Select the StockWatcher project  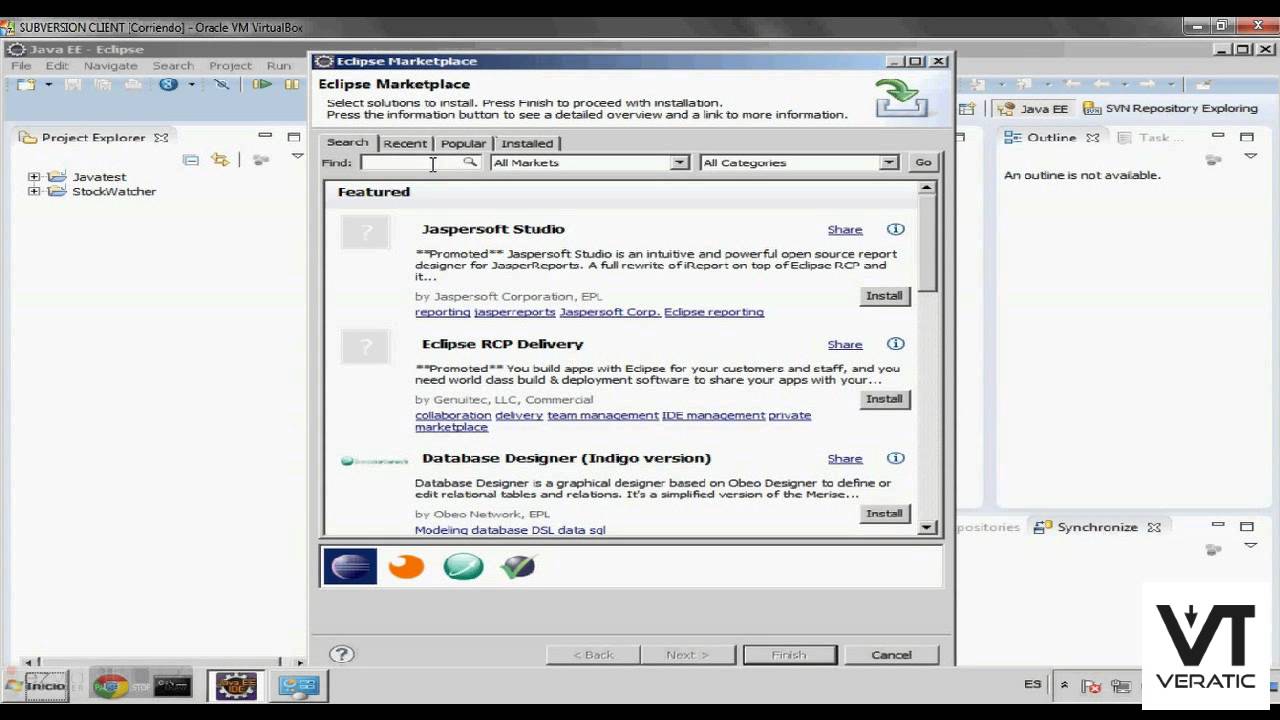point(114,191)
